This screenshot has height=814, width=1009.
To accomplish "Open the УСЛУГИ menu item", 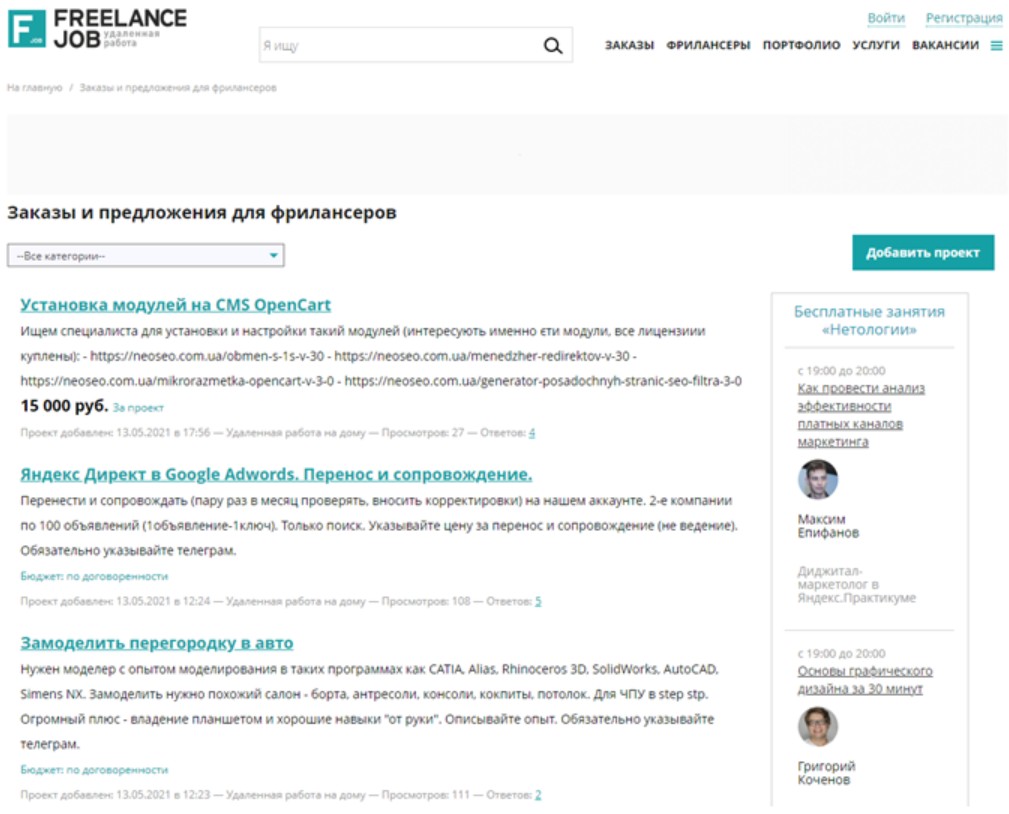I will pos(876,45).
